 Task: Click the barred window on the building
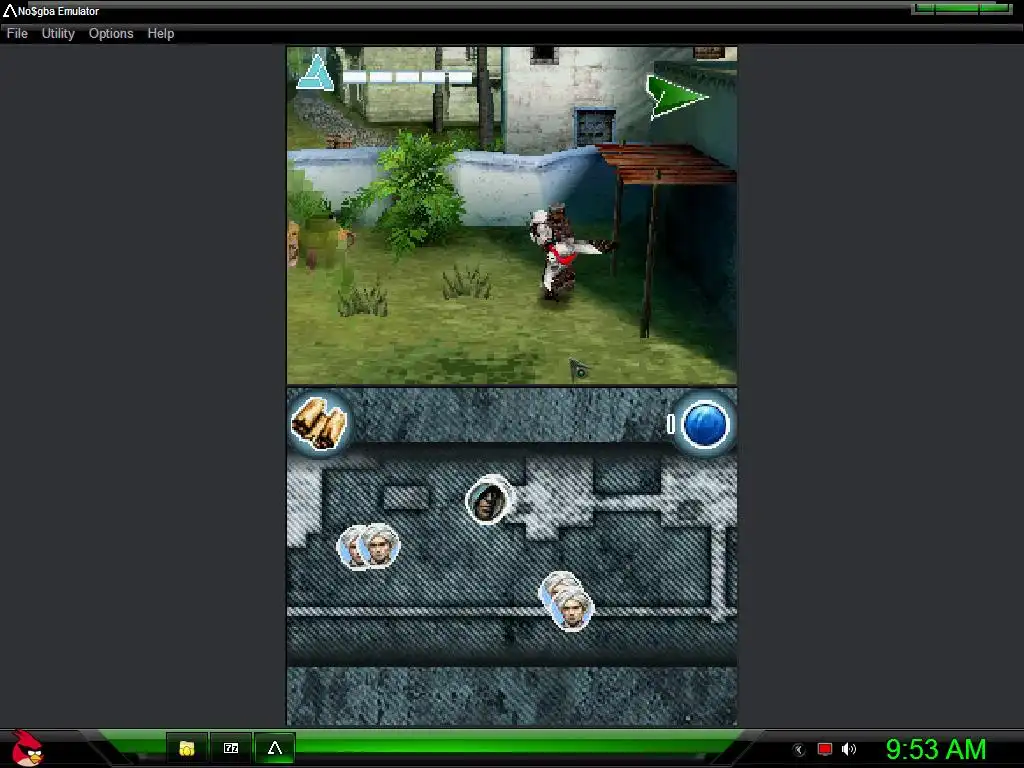point(595,126)
